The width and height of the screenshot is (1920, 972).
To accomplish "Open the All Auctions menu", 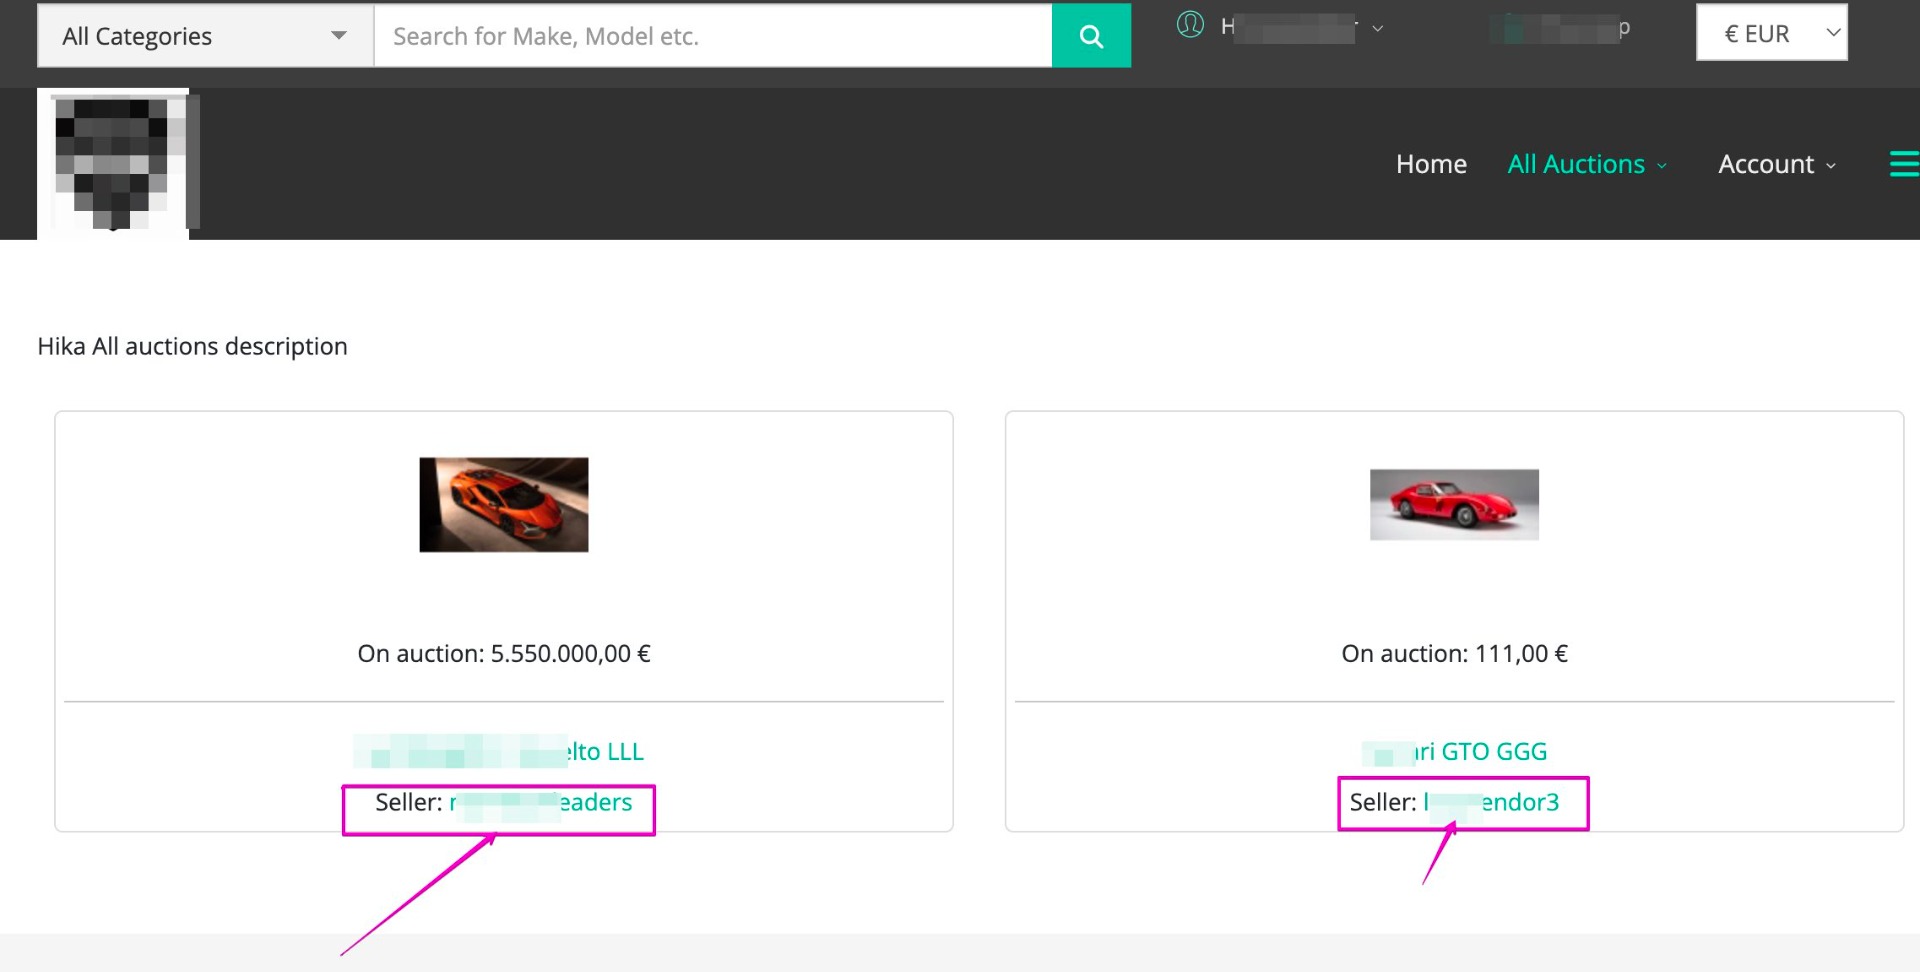I will (1575, 164).
